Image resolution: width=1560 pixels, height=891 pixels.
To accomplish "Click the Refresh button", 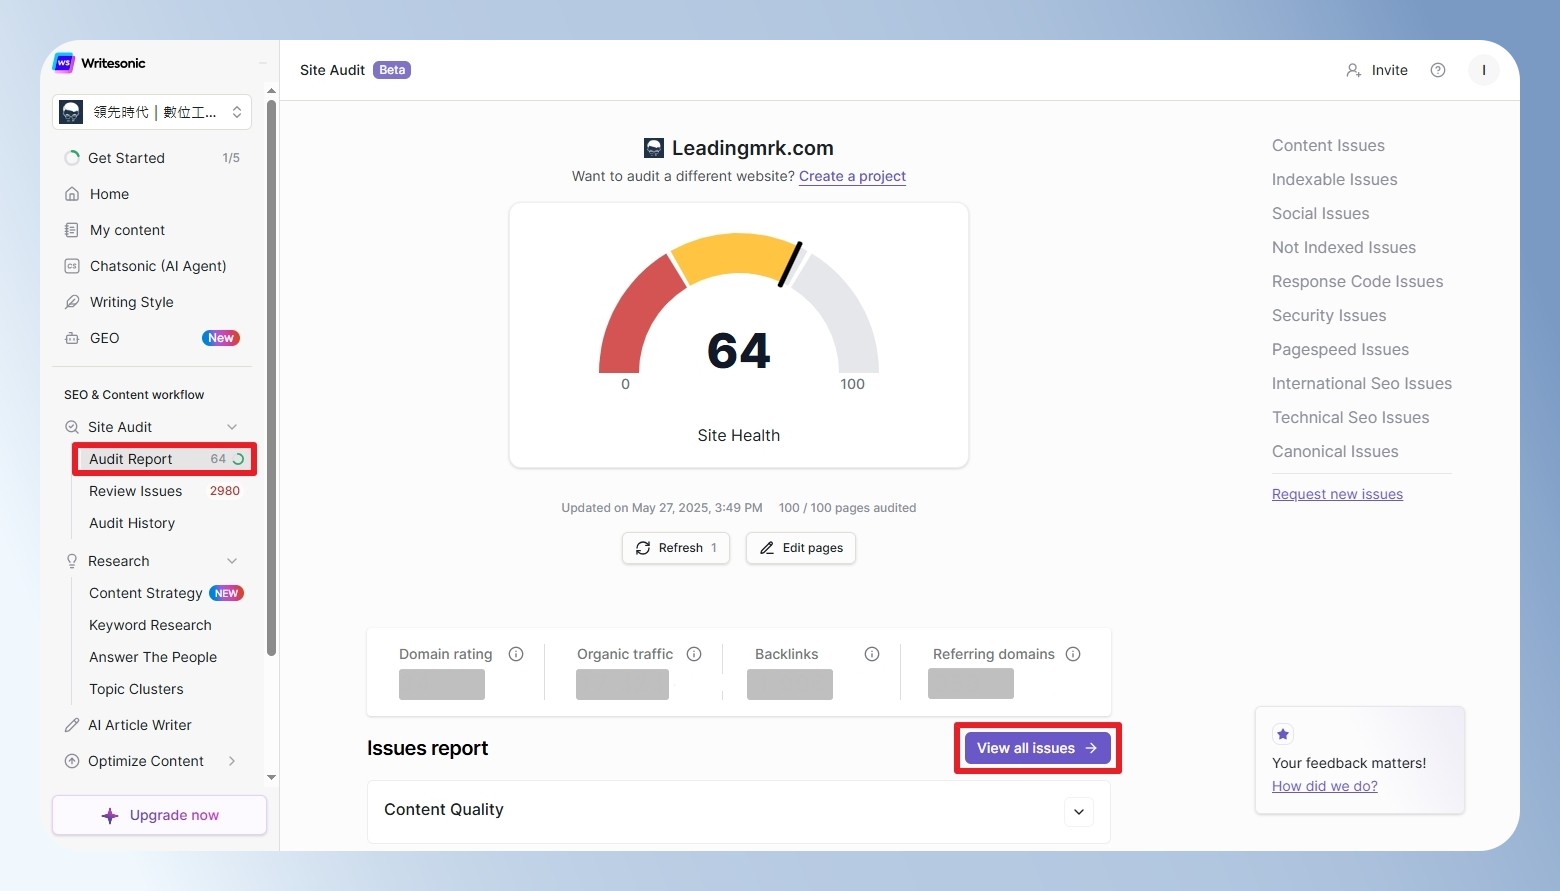I will [676, 548].
